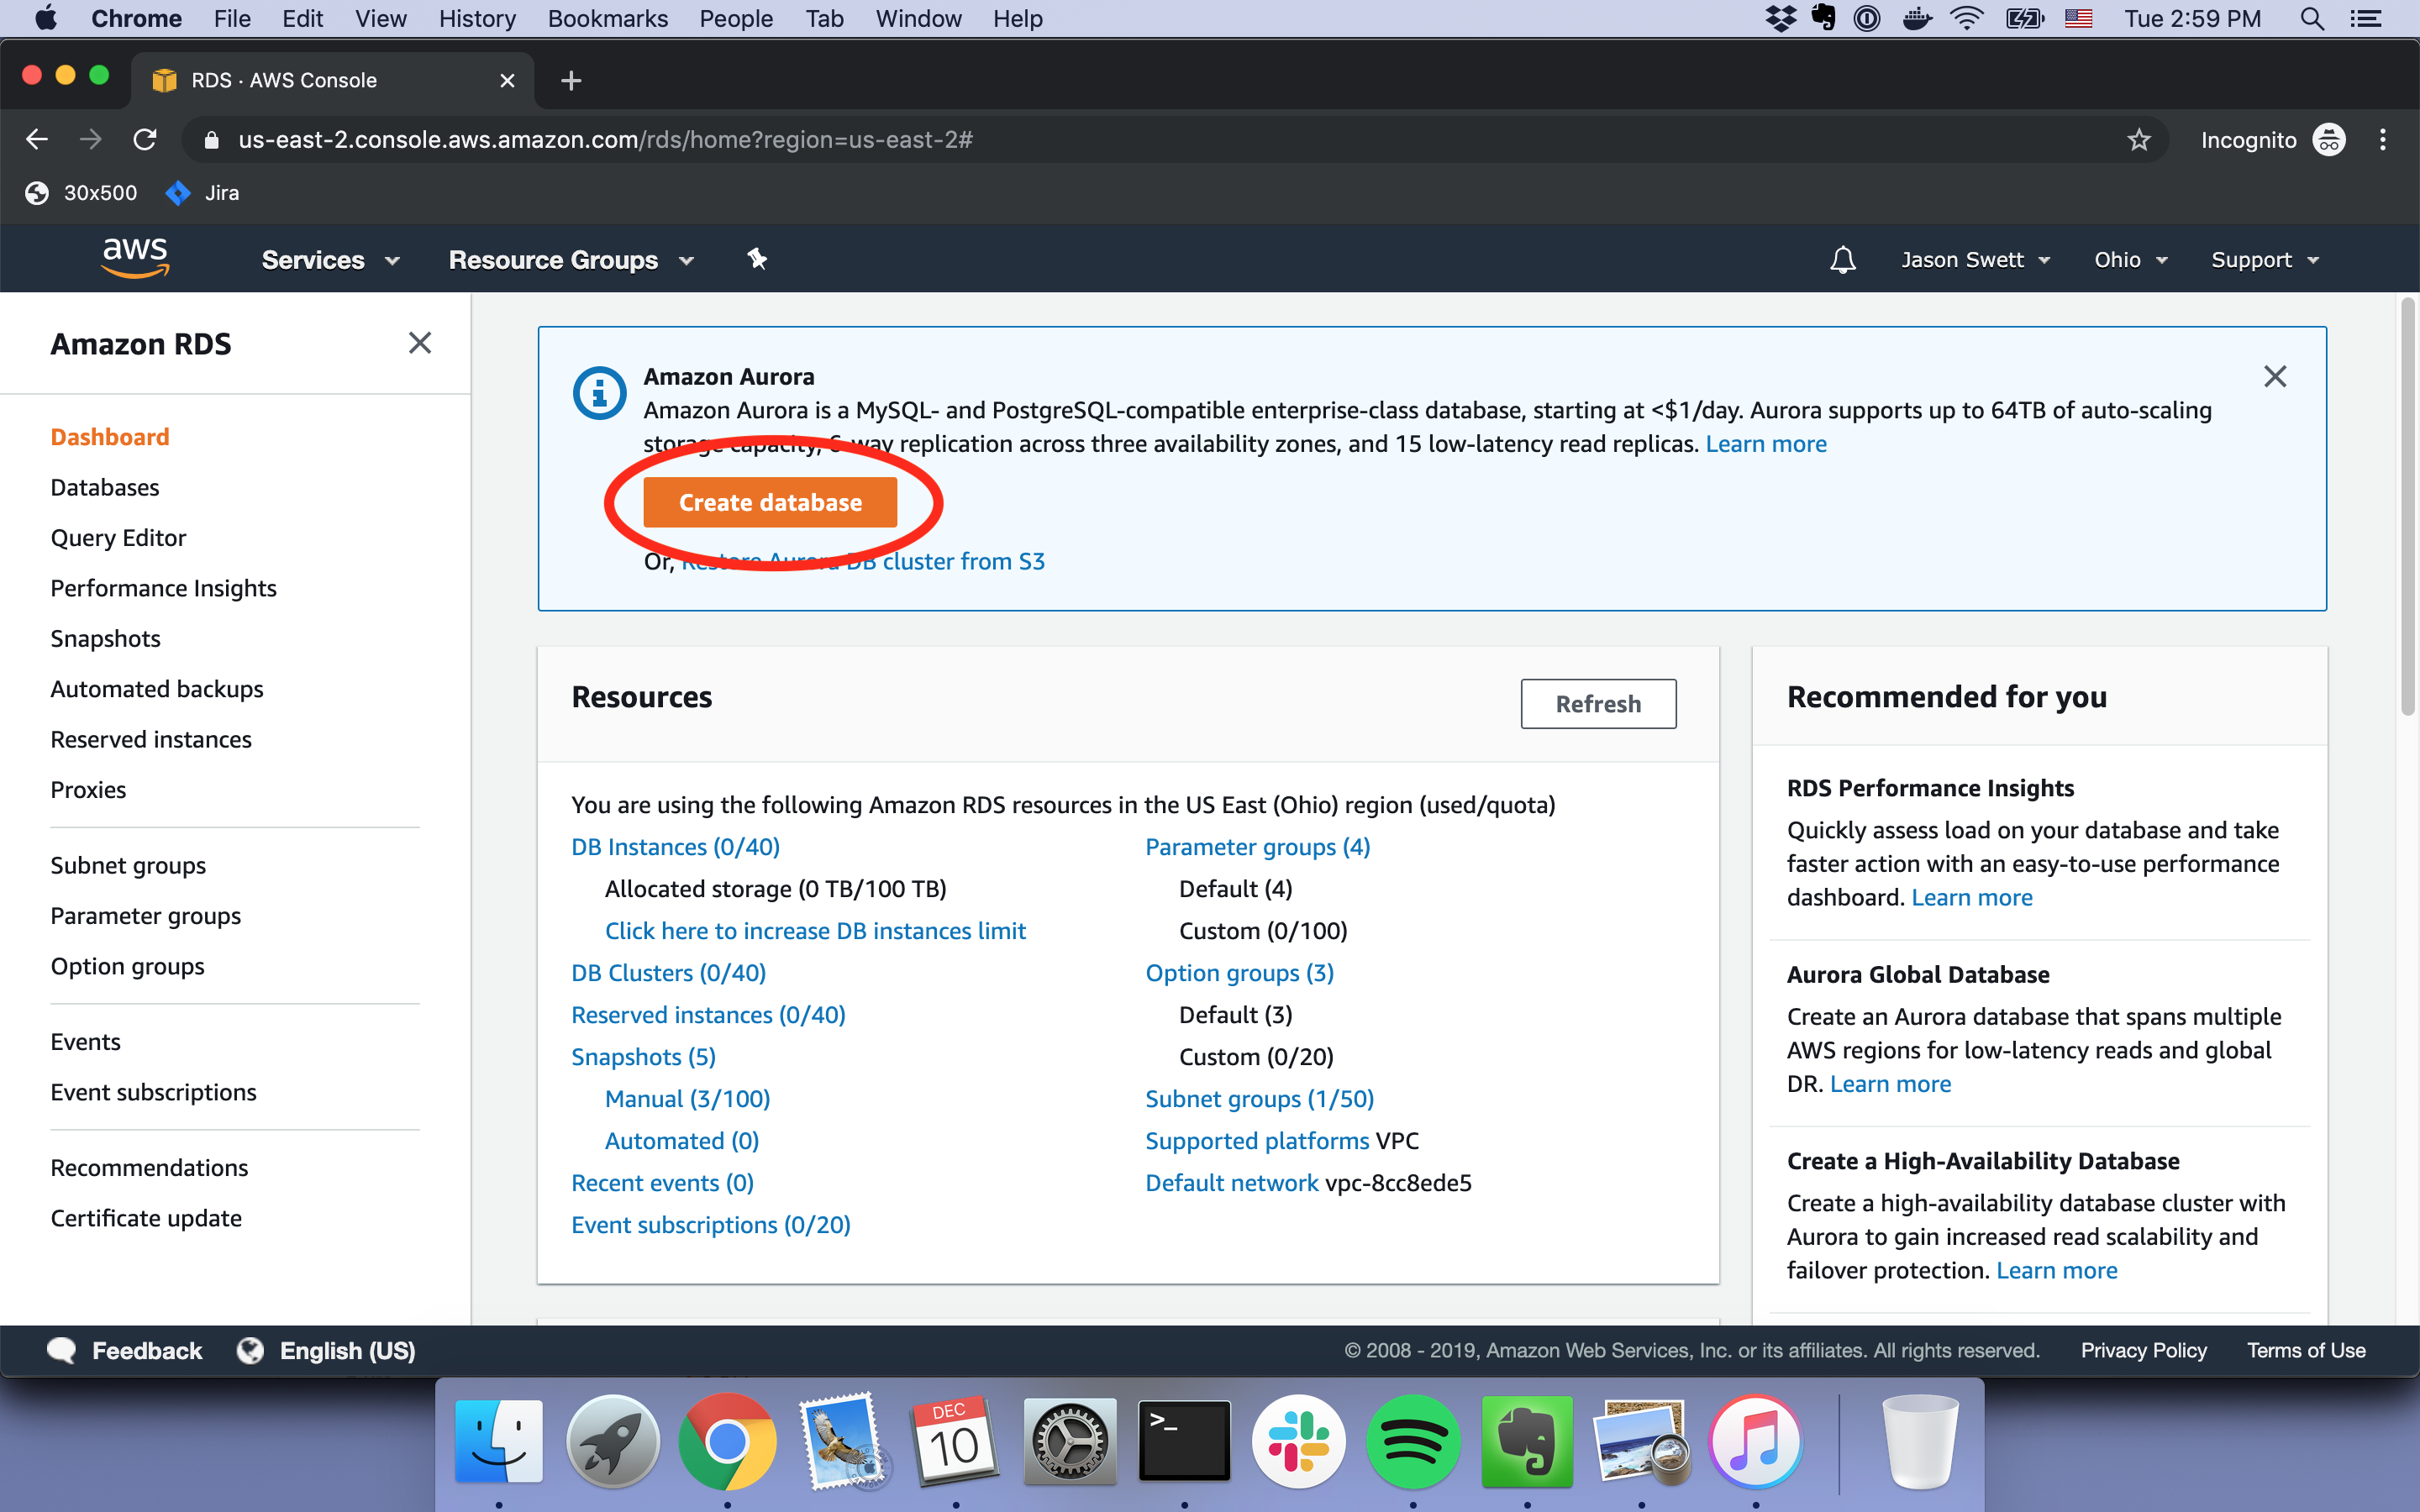Open Terms of Use footer link
Viewport: 2420px width, 1512px height.
(2306, 1350)
